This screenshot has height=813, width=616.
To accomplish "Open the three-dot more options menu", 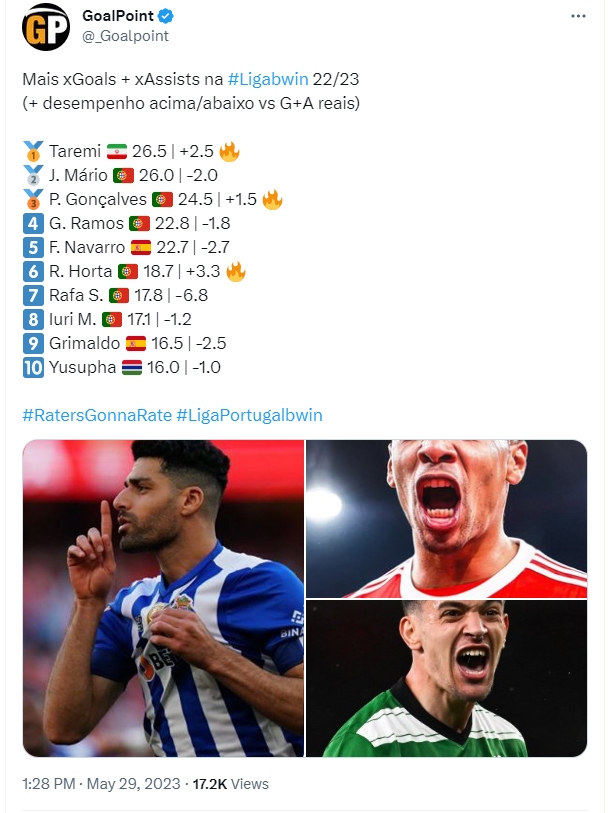I will tap(578, 17).
